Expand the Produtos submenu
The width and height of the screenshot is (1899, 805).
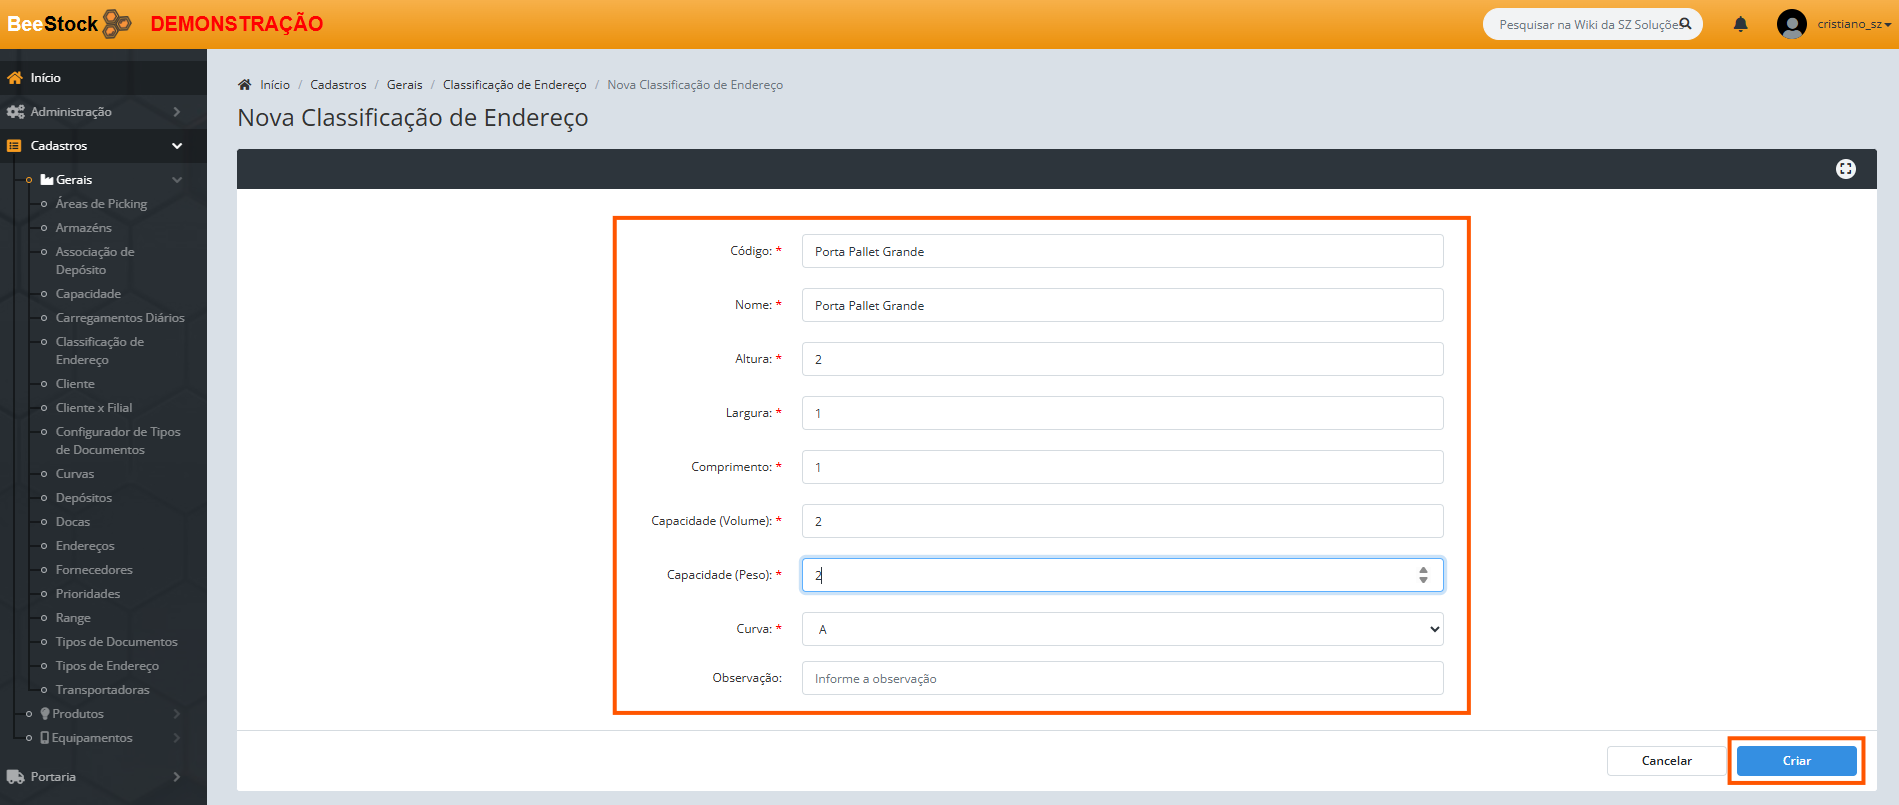(x=78, y=714)
